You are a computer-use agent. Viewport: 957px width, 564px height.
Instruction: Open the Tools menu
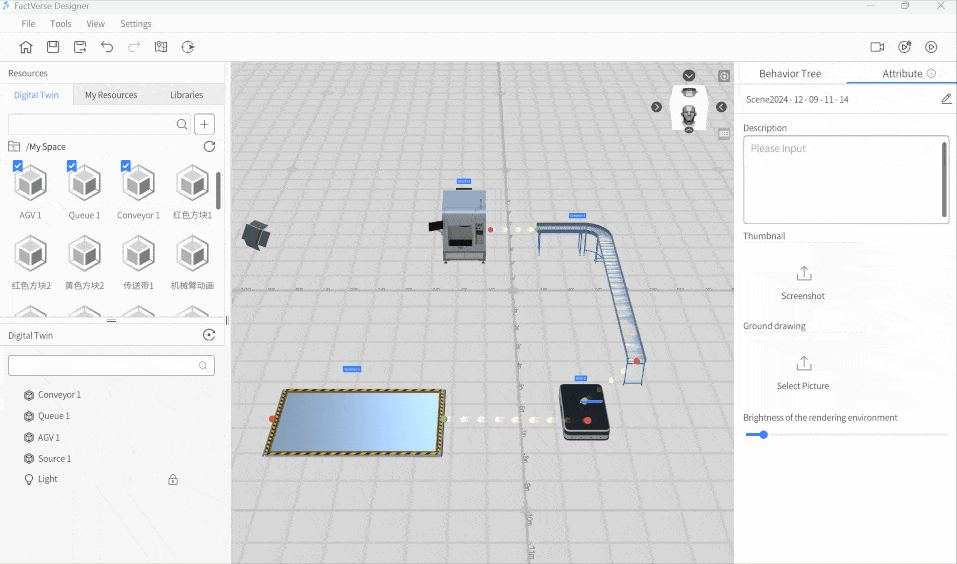click(61, 24)
